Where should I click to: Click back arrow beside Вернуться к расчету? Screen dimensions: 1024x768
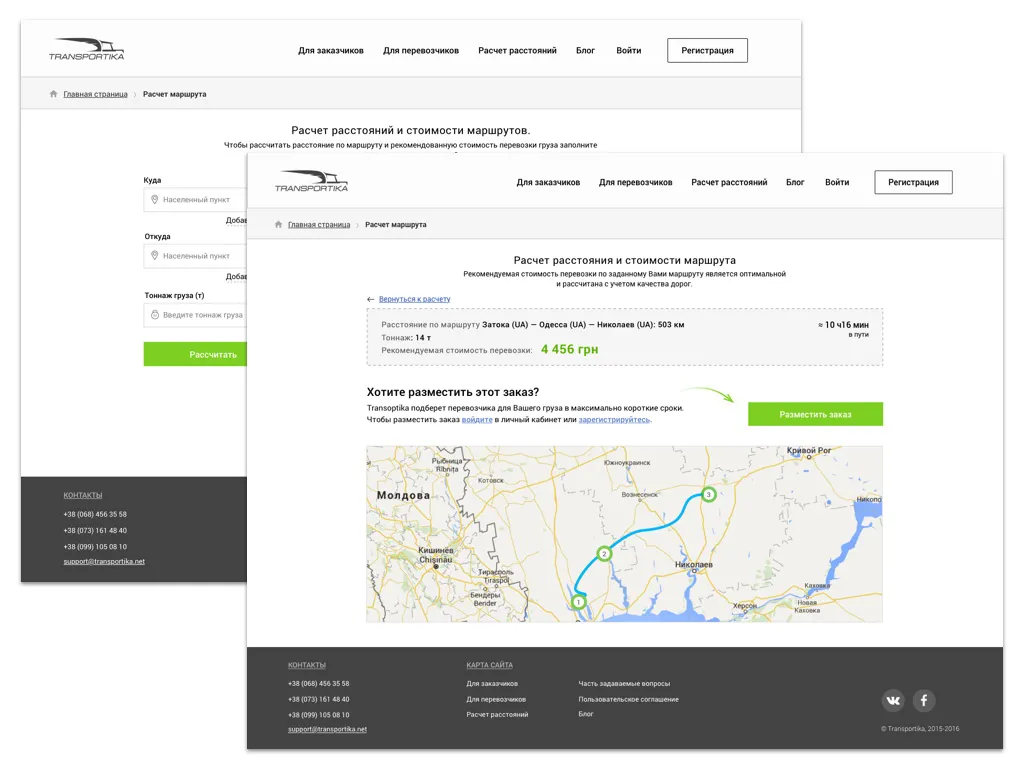click(371, 299)
